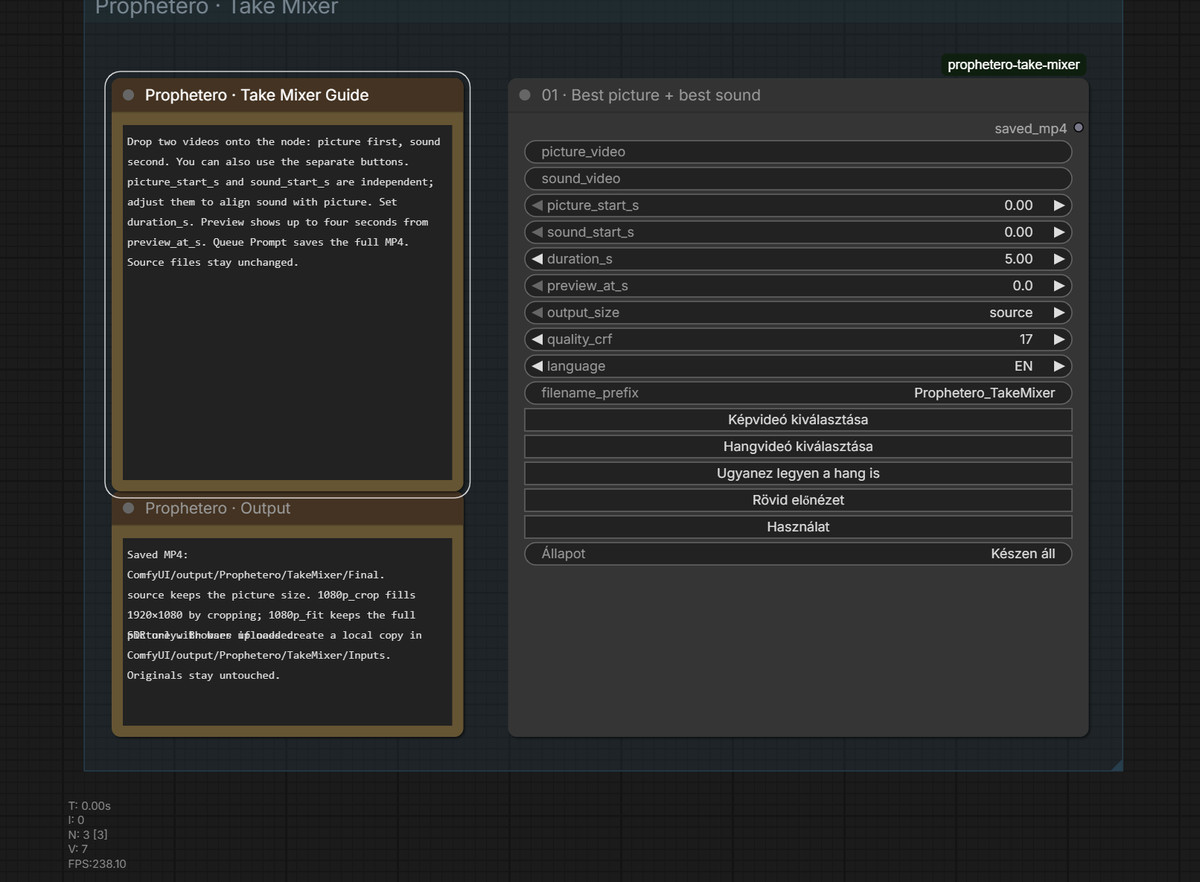Run the Rövid előnézet preview button

click(798, 500)
